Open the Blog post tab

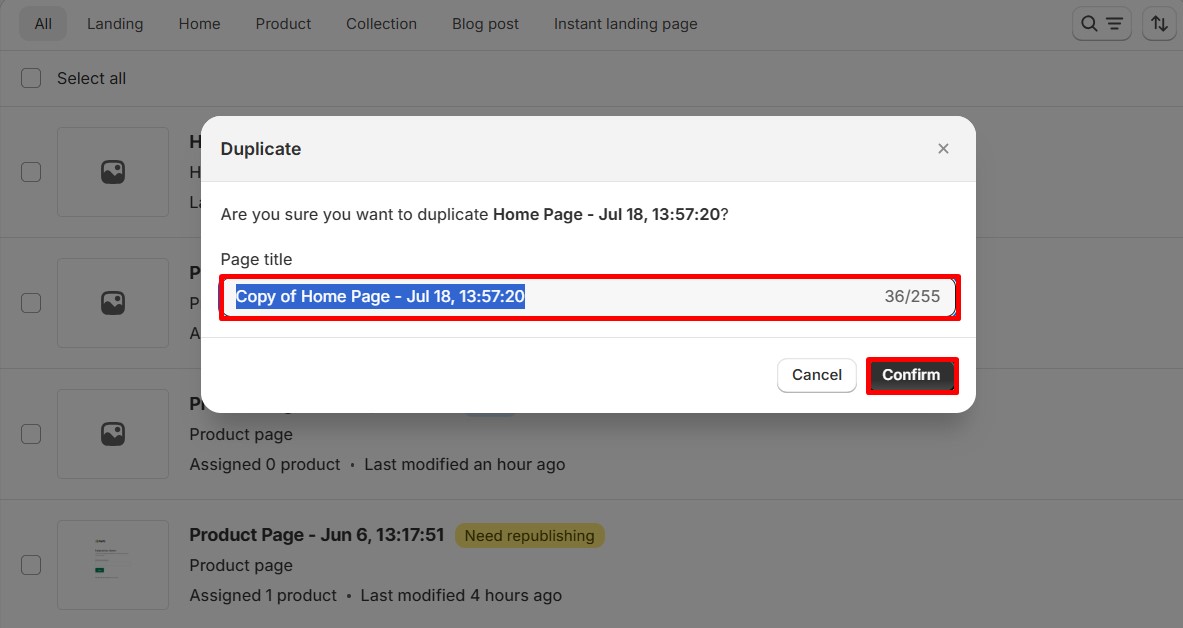click(x=485, y=24)
